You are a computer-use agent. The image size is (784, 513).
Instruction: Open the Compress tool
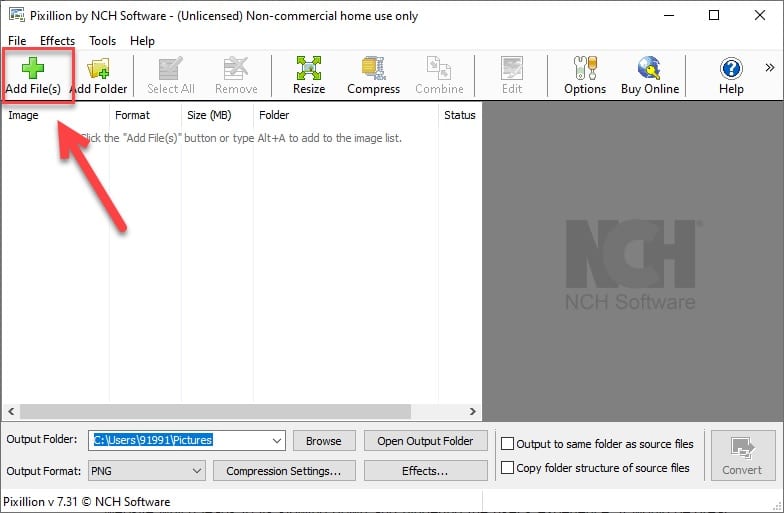point(374,76)
